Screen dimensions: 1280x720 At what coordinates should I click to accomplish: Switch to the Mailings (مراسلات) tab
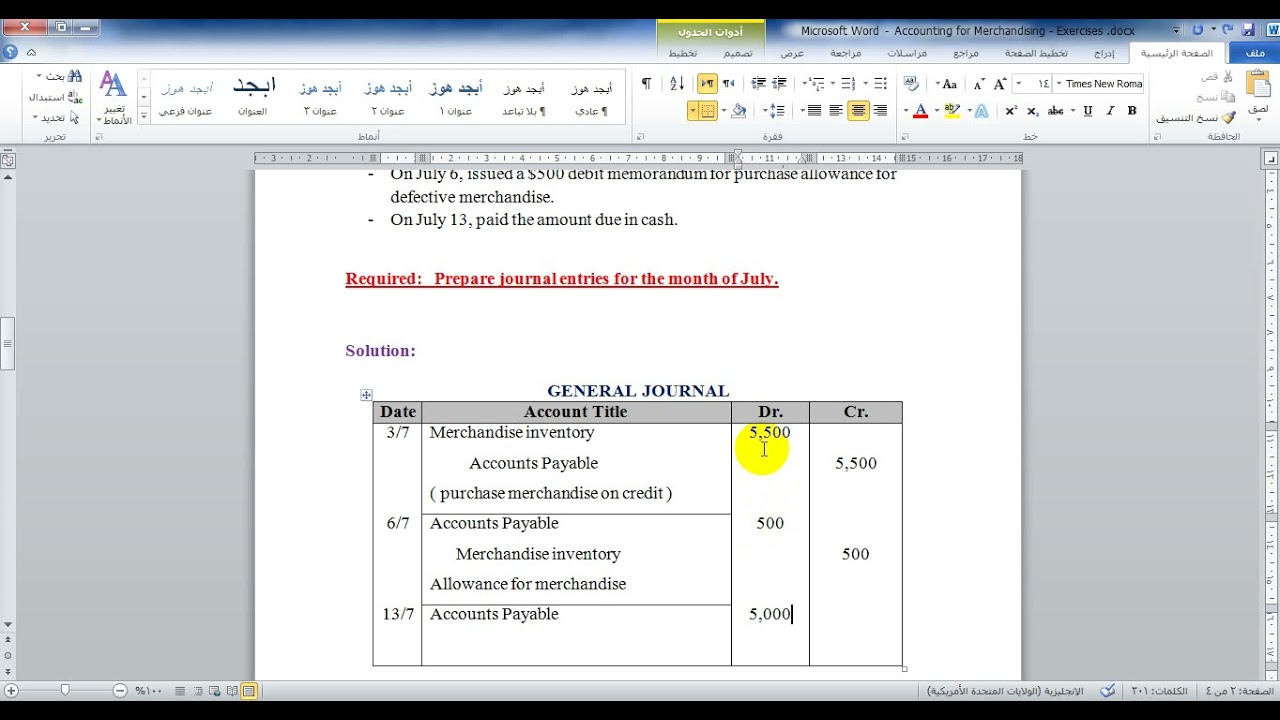(907, 53)
